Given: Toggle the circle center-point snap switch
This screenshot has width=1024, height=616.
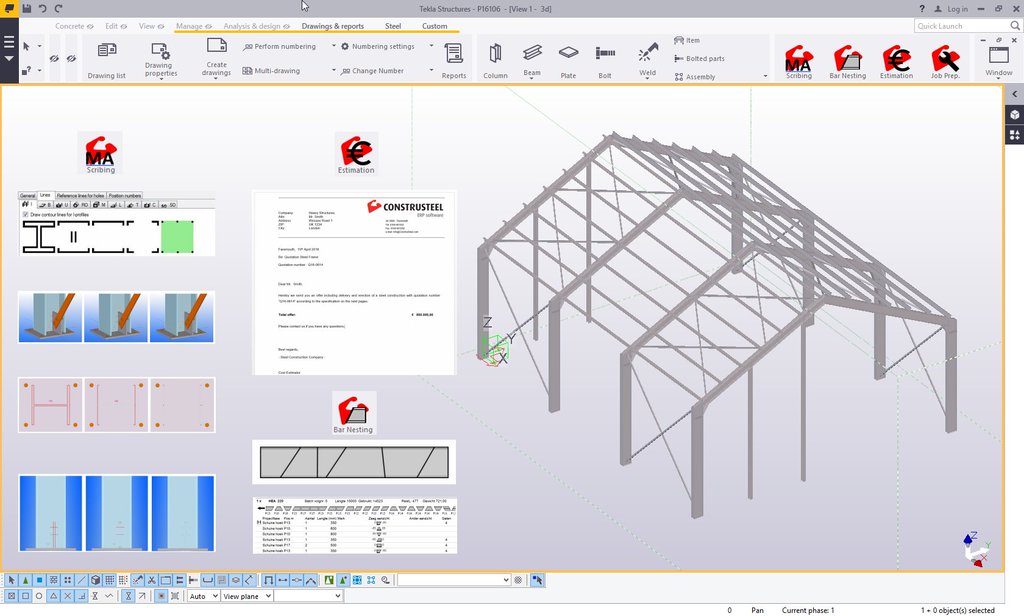Looking at the screenshot, I should [x=39, y=596].
